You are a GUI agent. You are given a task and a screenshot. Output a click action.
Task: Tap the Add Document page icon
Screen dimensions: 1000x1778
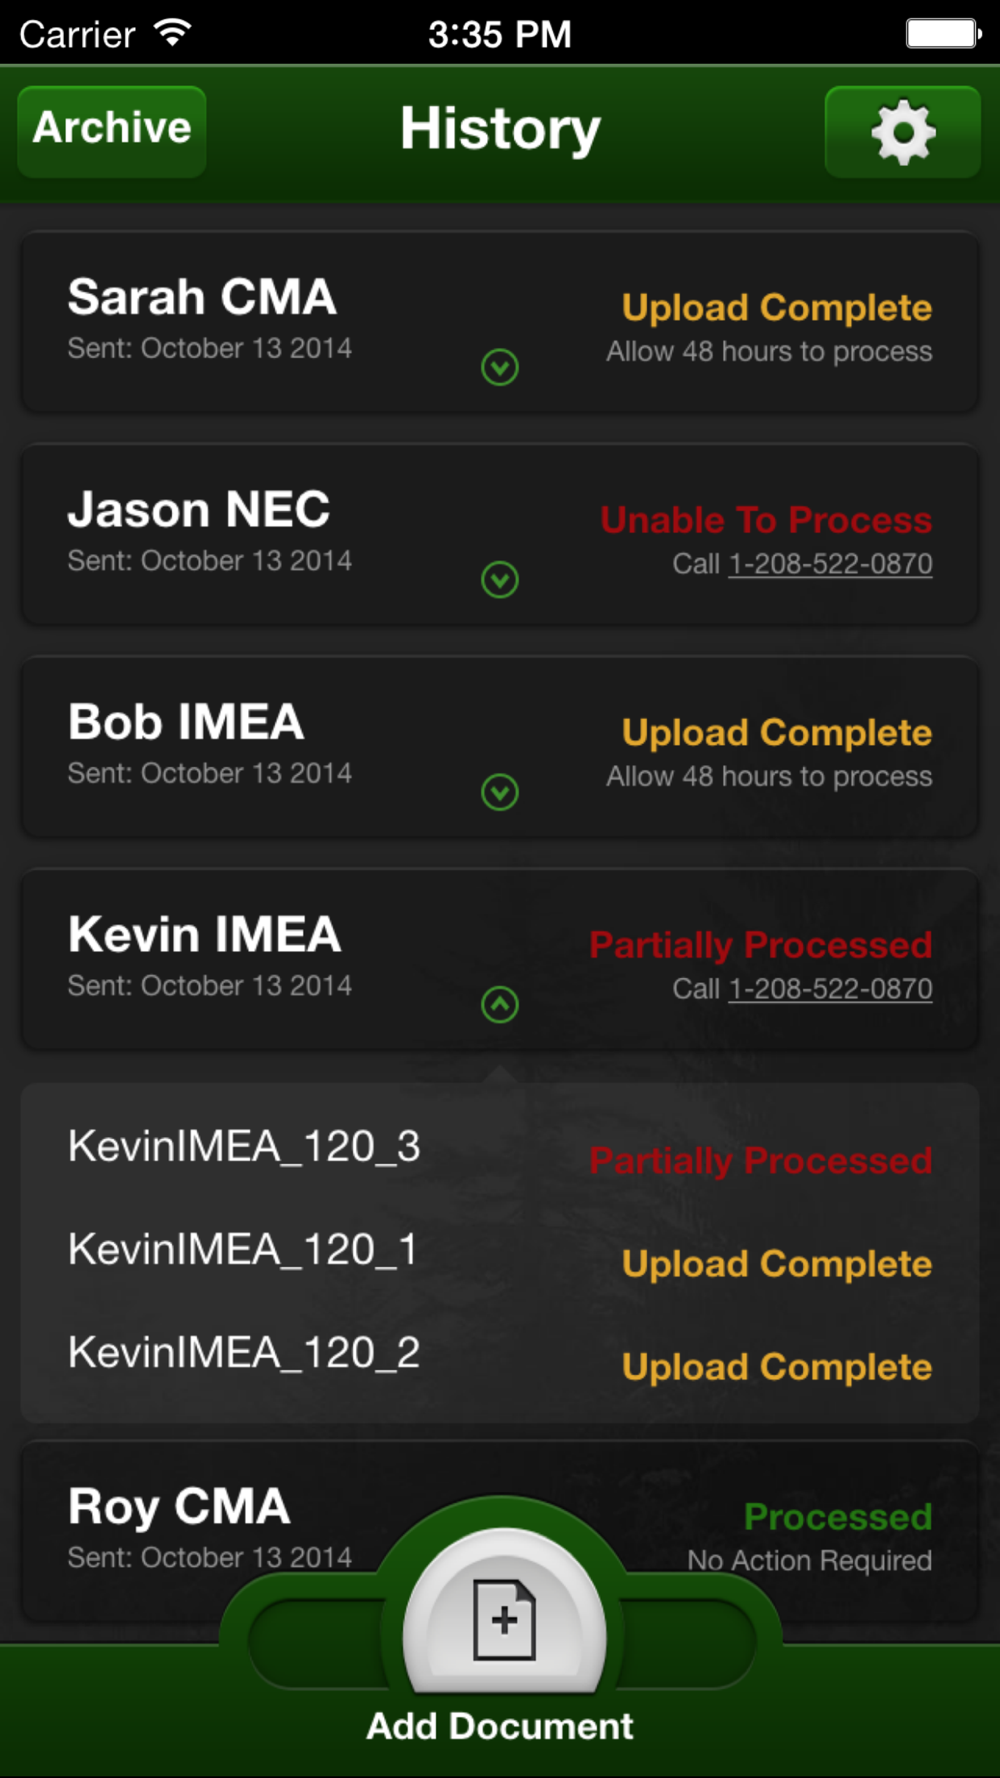[504, 1619]
